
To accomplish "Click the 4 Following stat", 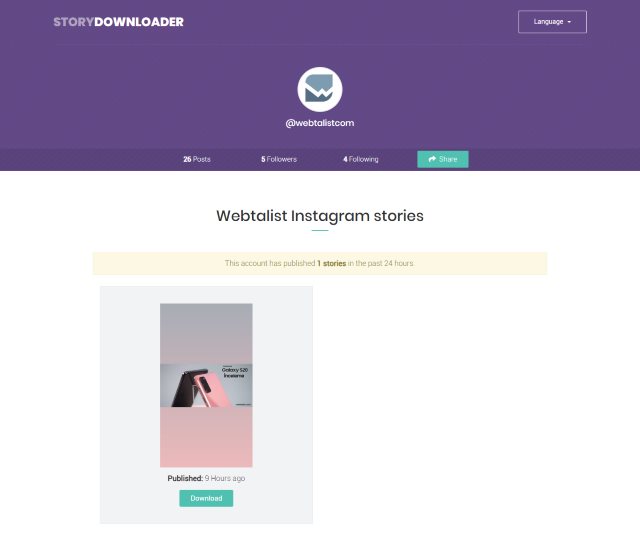I will click(x=361, y=159).
